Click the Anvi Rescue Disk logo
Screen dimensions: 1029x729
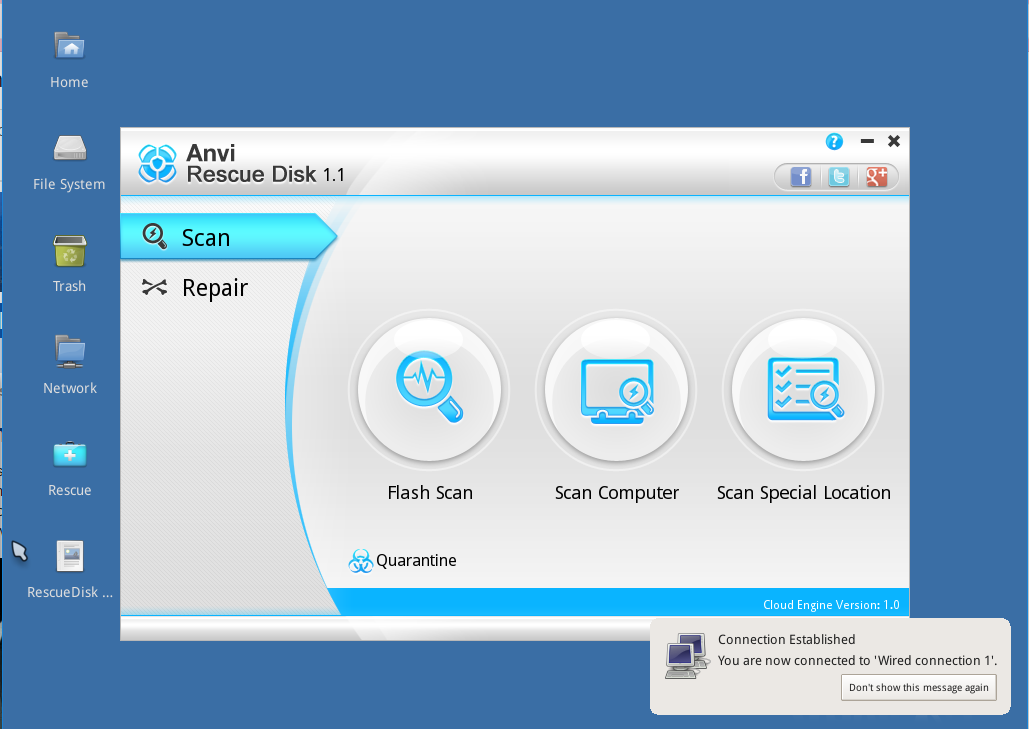click(158, 163)
